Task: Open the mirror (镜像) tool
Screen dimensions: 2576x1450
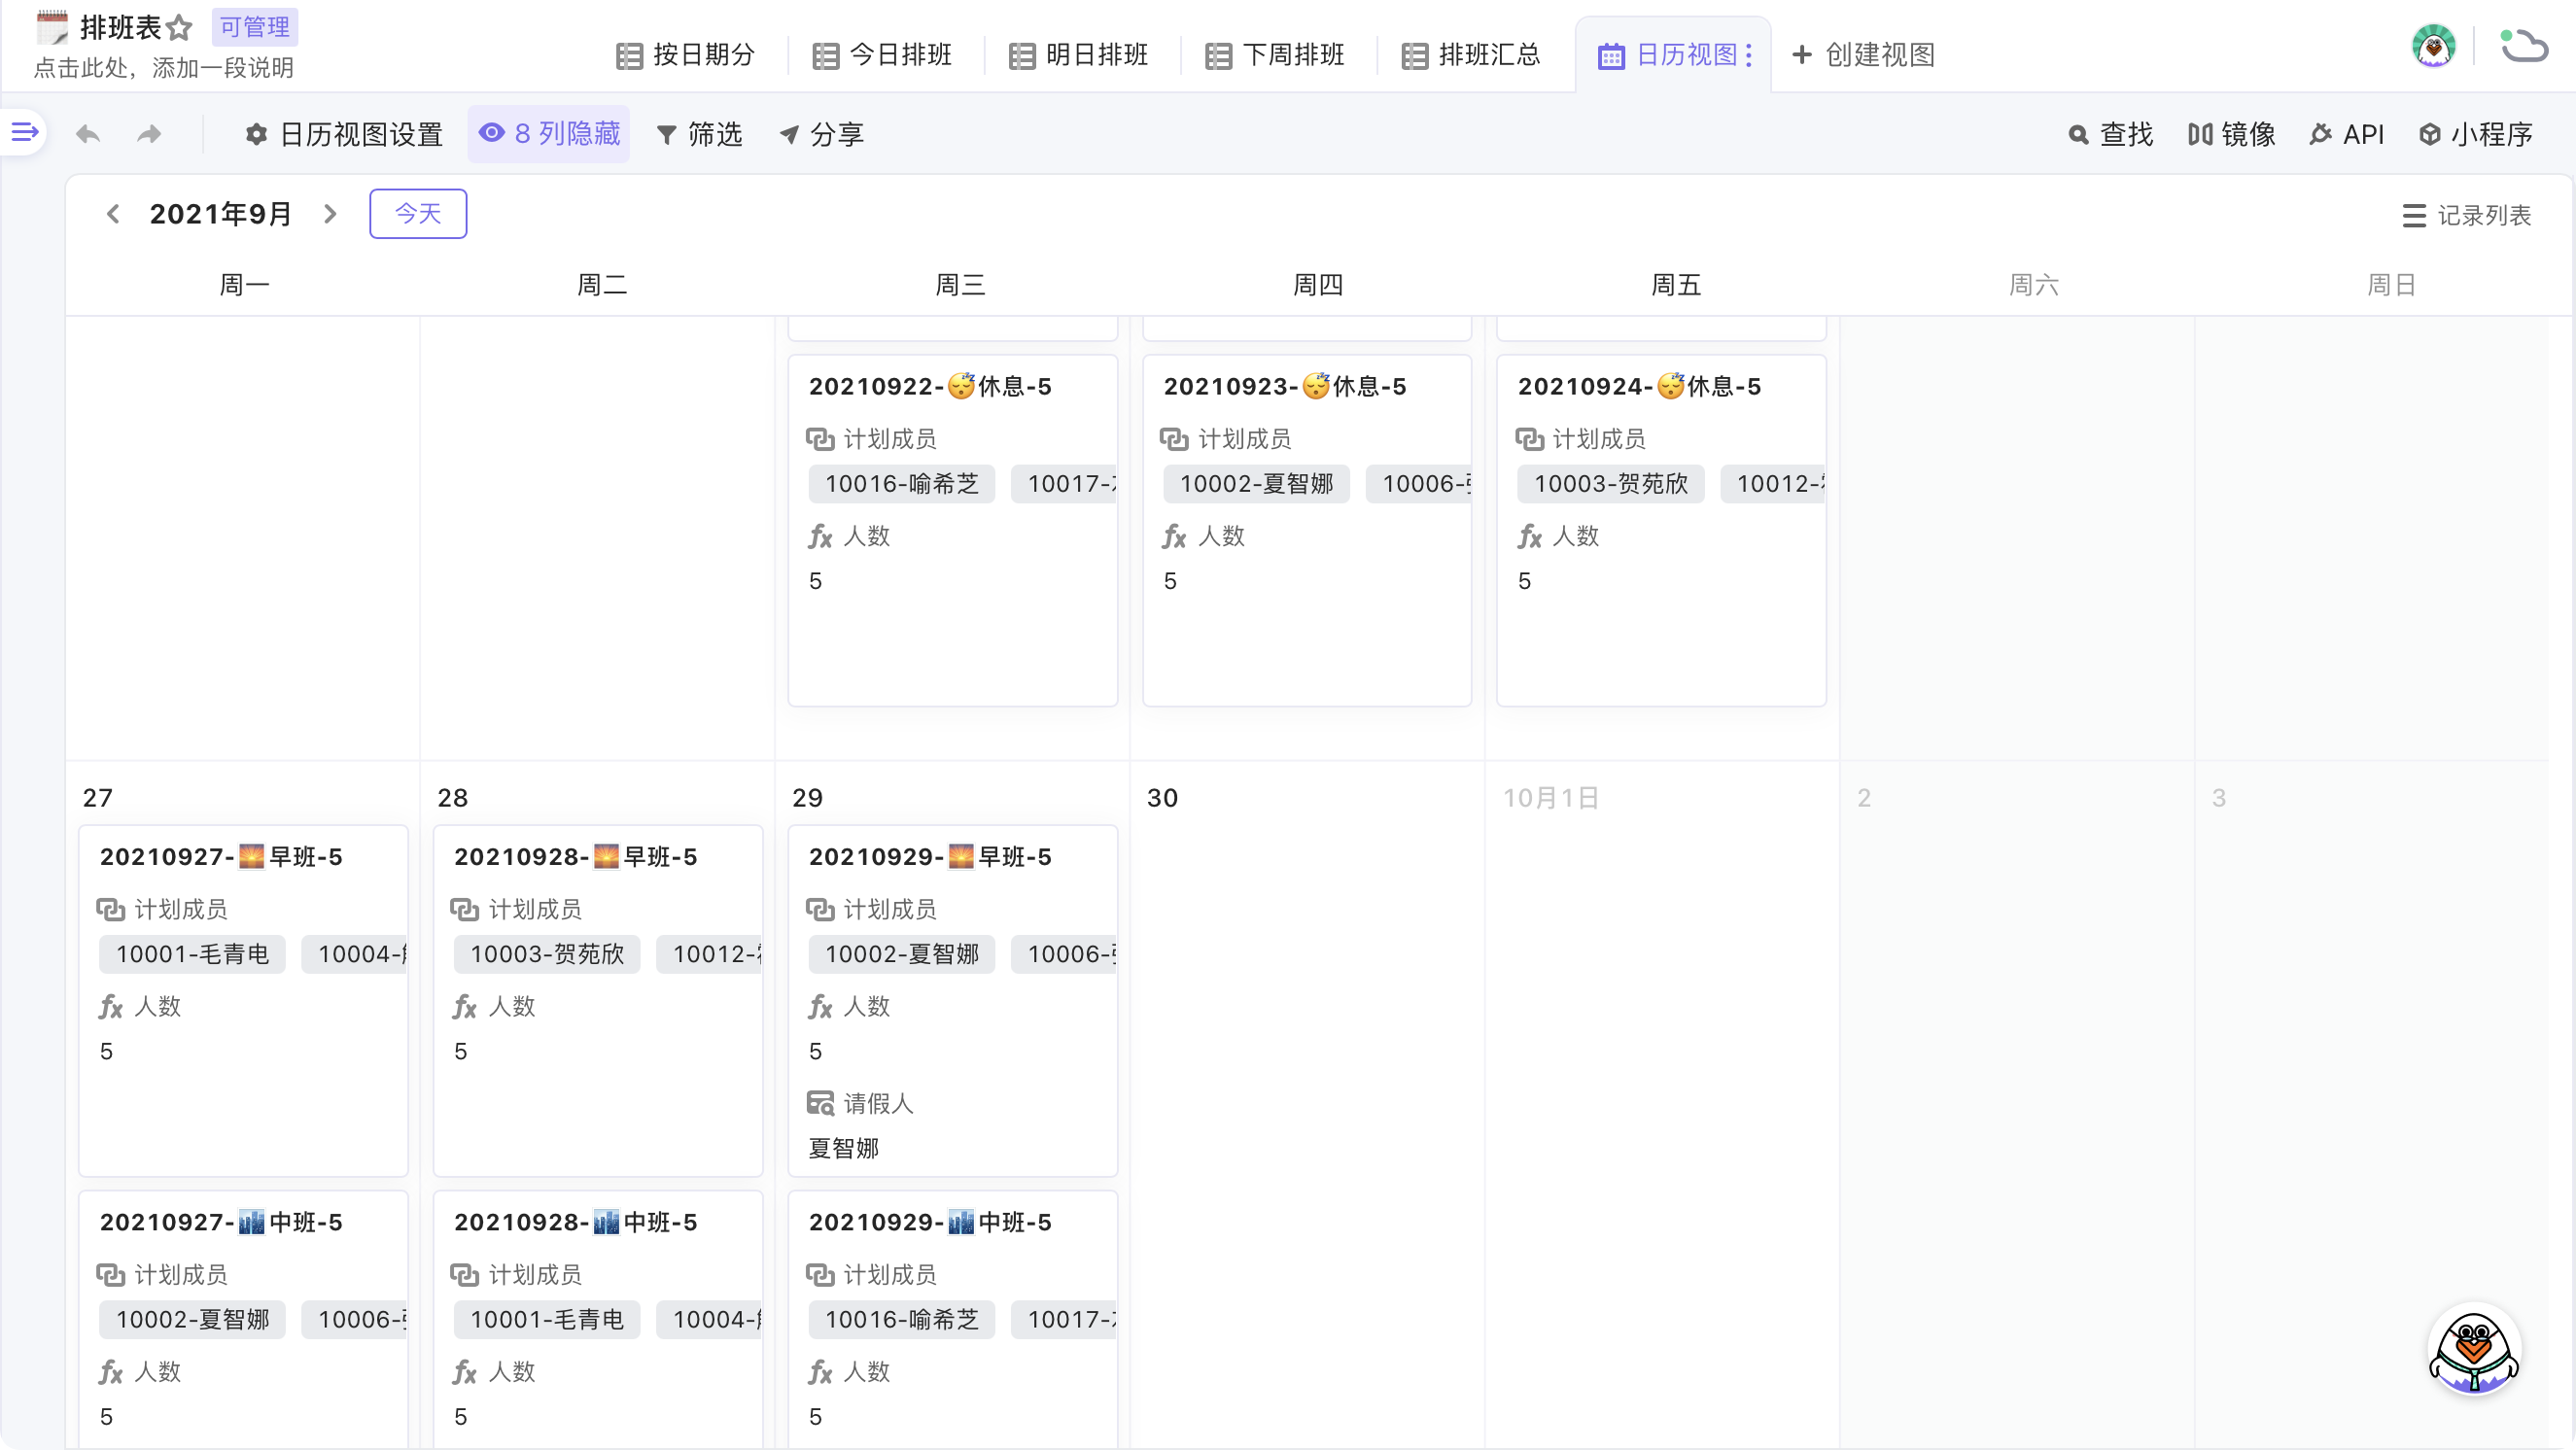Action: pyautogui.click(x=2231, y=134)
